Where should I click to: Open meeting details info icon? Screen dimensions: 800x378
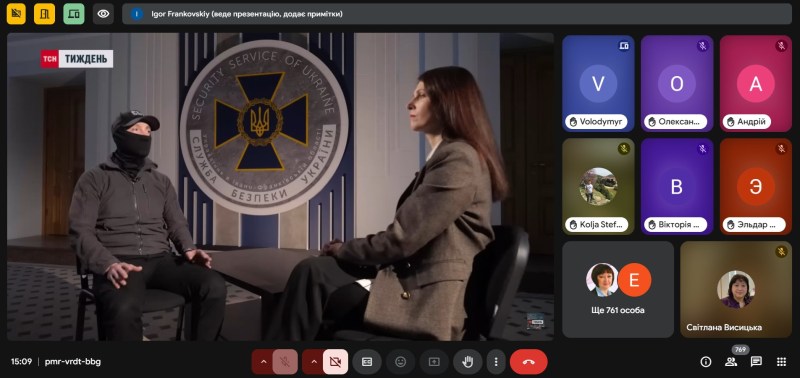pos(706,362)
